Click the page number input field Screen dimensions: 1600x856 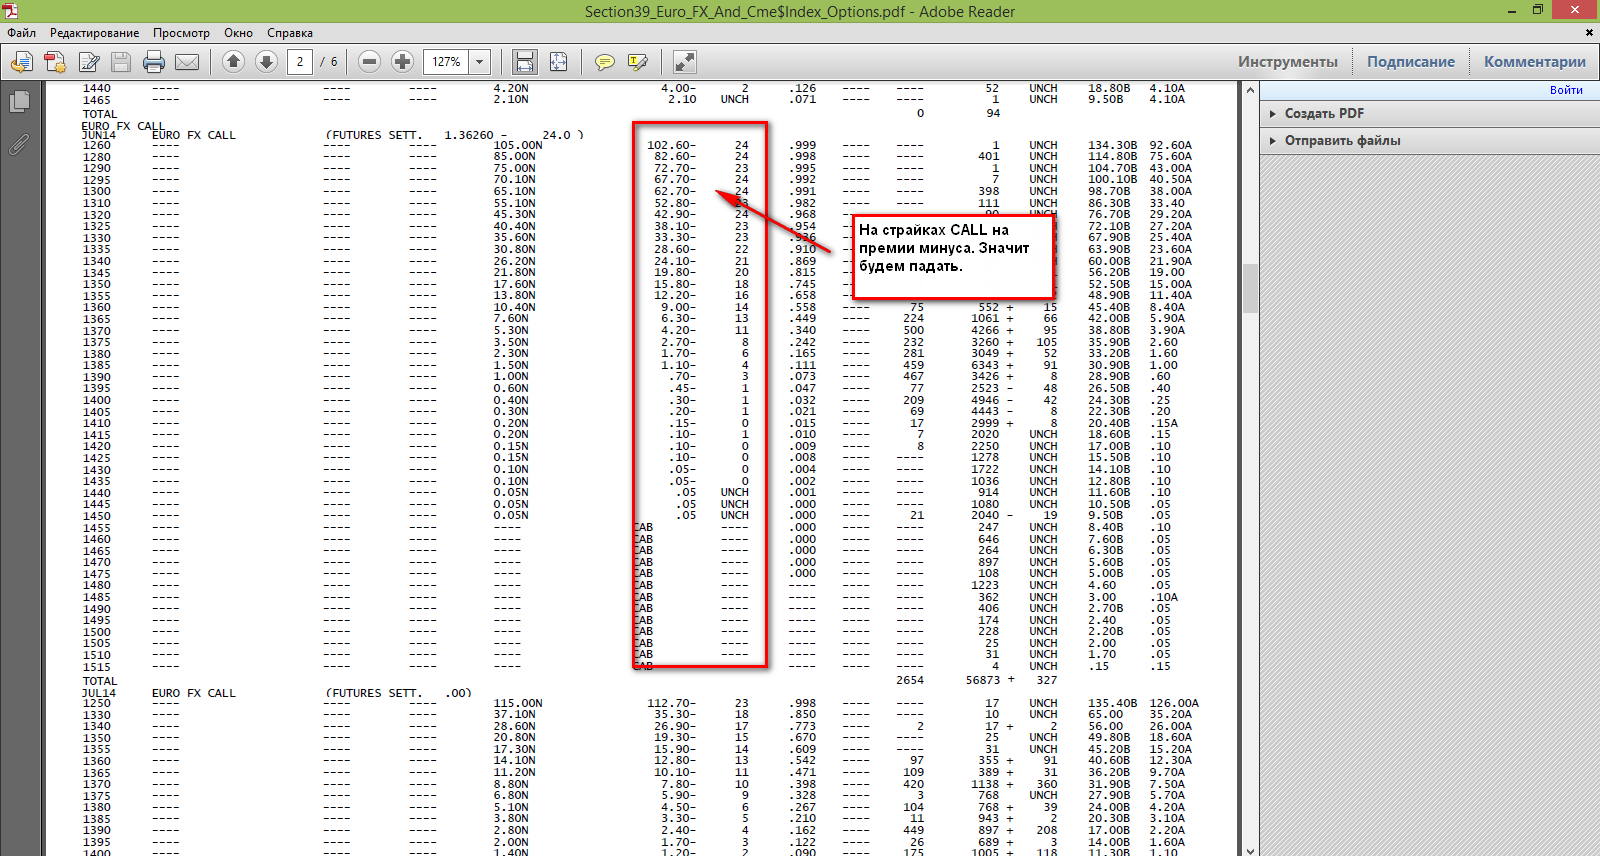[x=300, y=62]
